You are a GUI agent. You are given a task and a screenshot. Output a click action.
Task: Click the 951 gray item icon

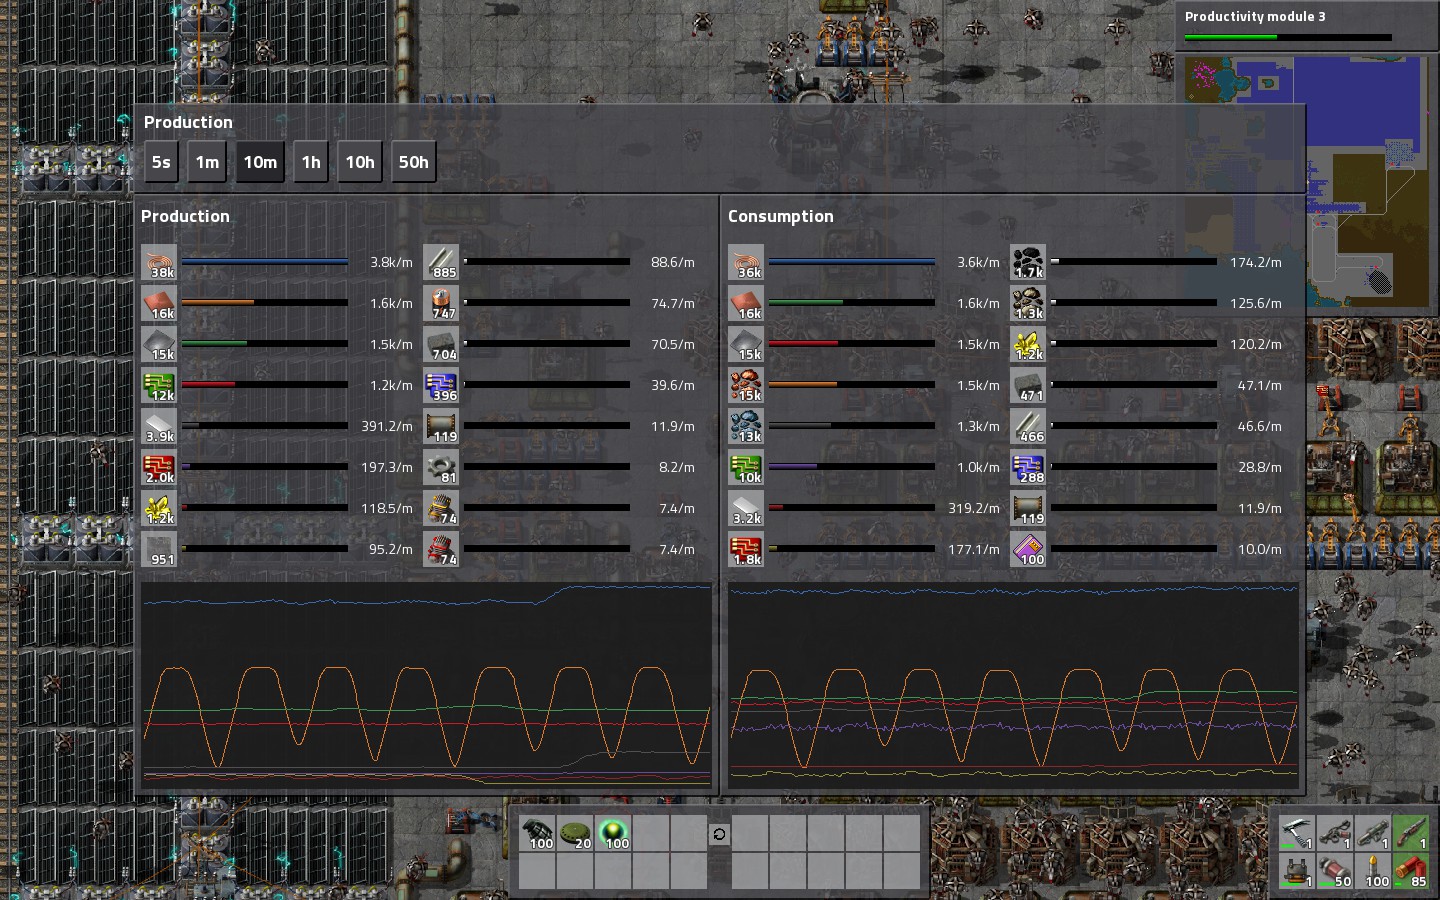(x=159, y=549)
